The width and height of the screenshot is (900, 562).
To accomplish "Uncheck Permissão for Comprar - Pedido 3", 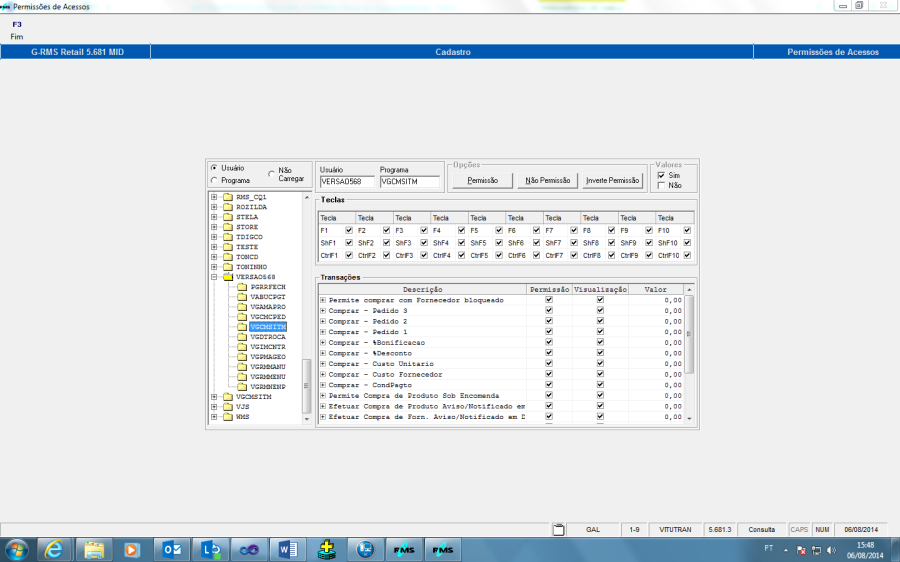I will pyautogui.click(x=549, y=310).
